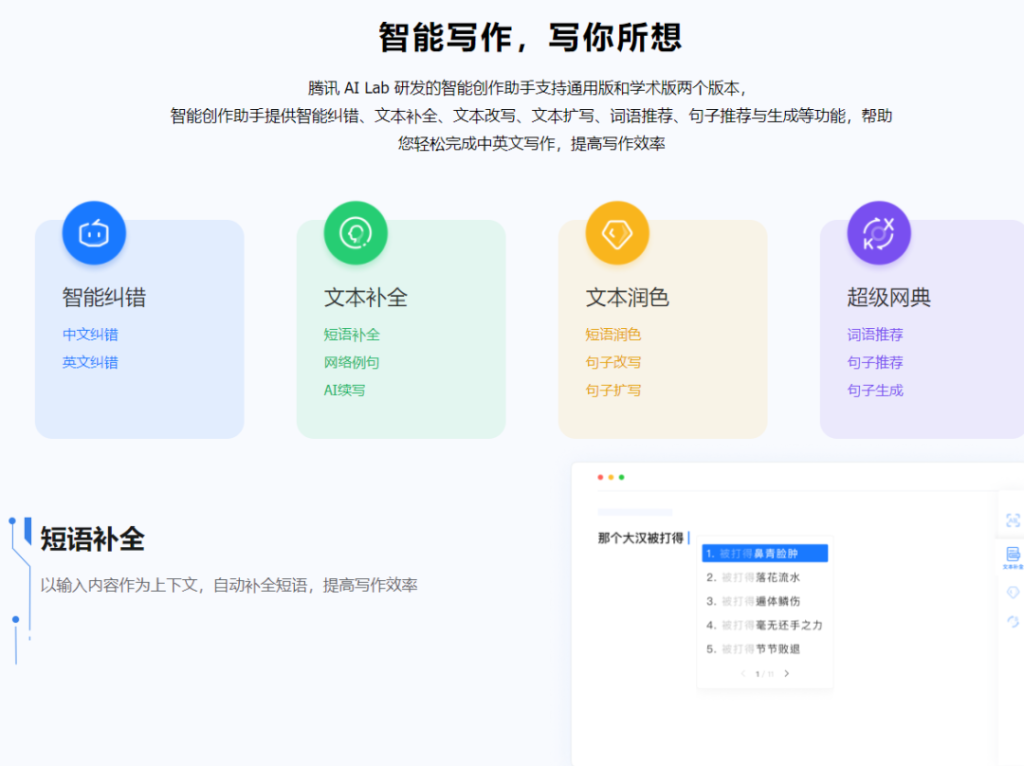1024x766 pixels.
Task: Click the green 文本补全 circle icon
Action: [355, 233]
